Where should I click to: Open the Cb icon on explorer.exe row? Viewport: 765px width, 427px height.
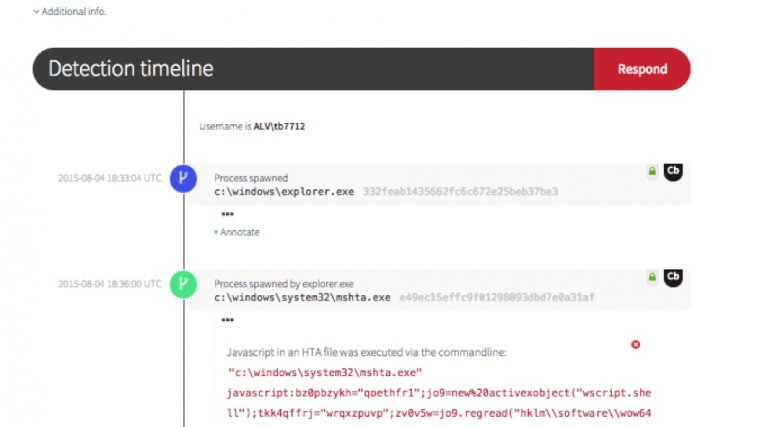coord(673,172)
